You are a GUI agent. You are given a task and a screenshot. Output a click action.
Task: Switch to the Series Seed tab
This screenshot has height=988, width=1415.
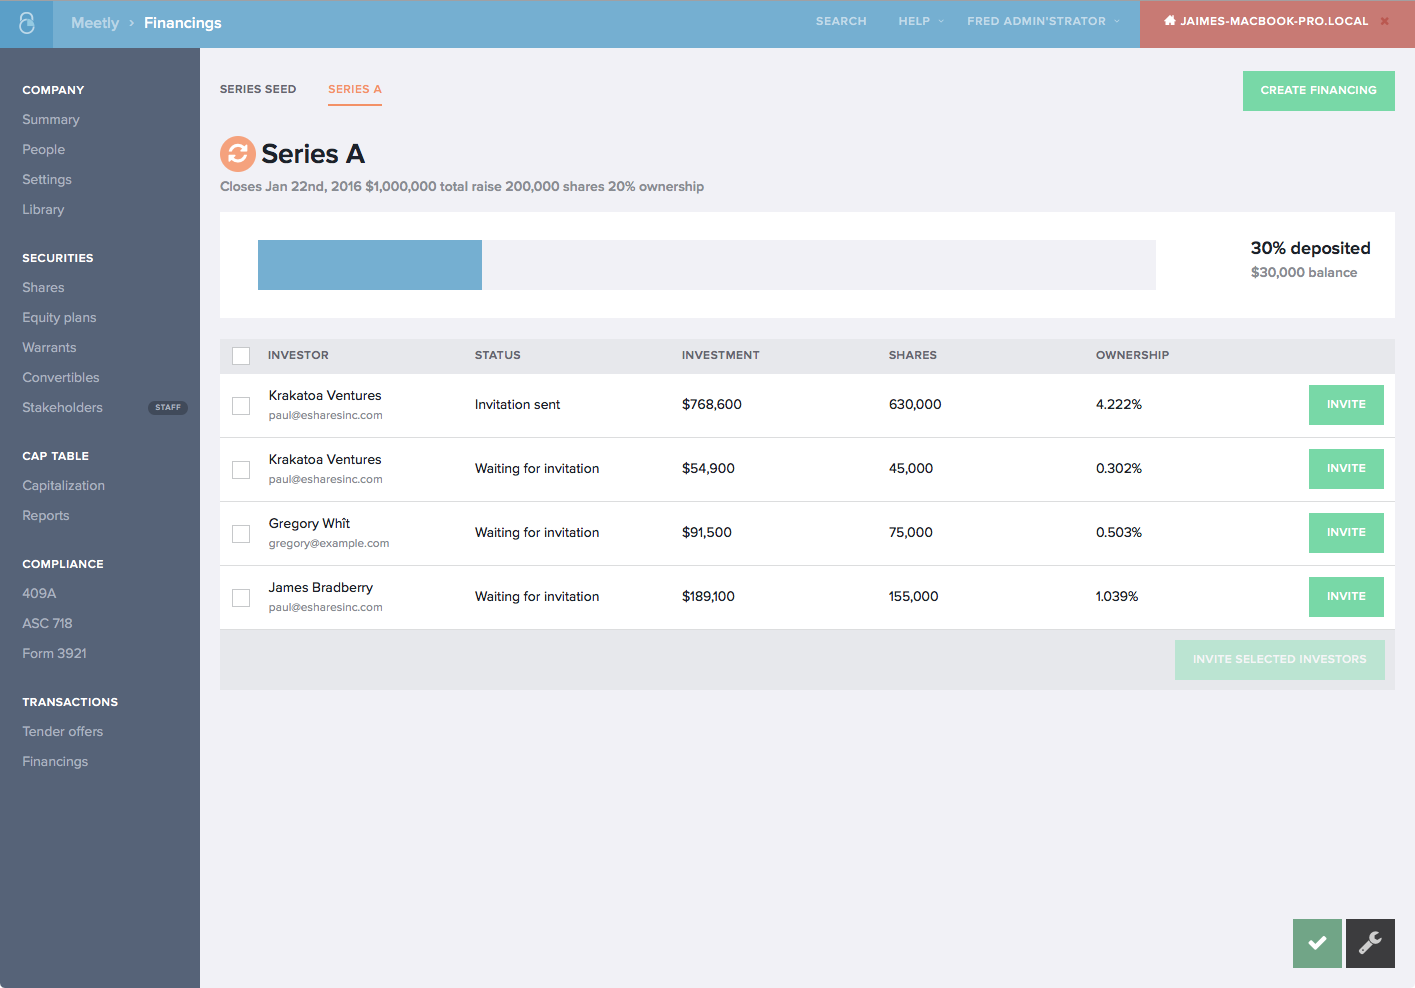point(258,89)
